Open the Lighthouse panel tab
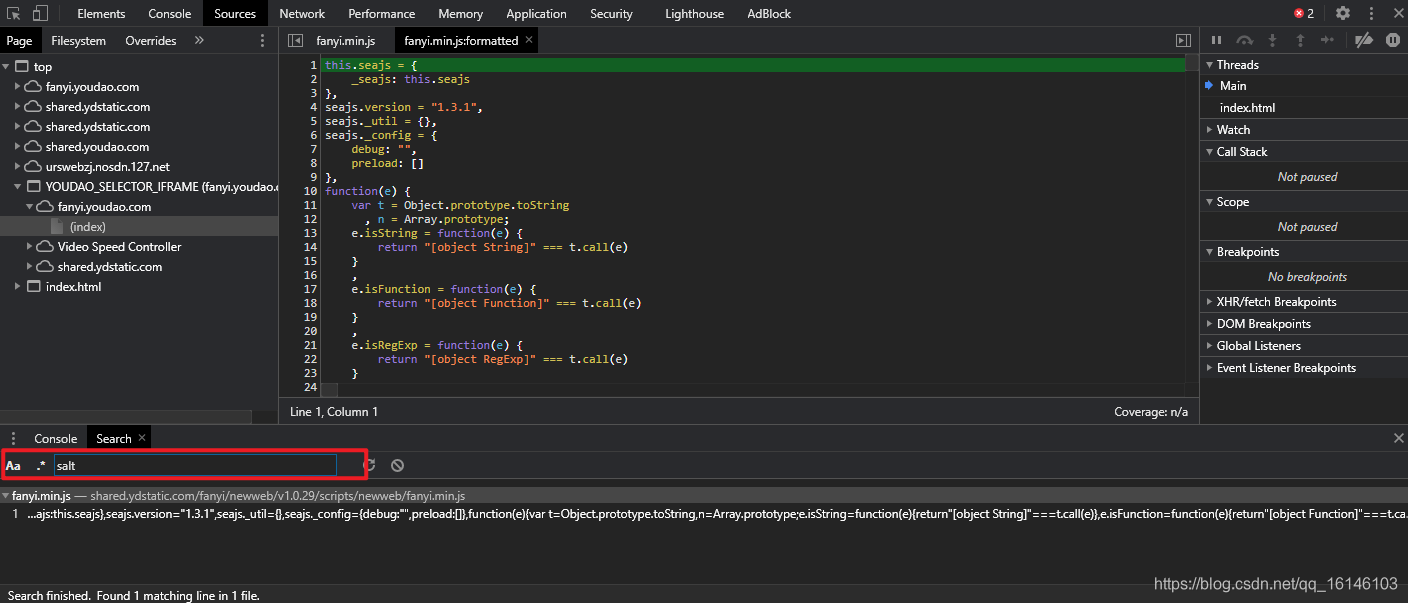The image size is (1408, 603). 695,13
